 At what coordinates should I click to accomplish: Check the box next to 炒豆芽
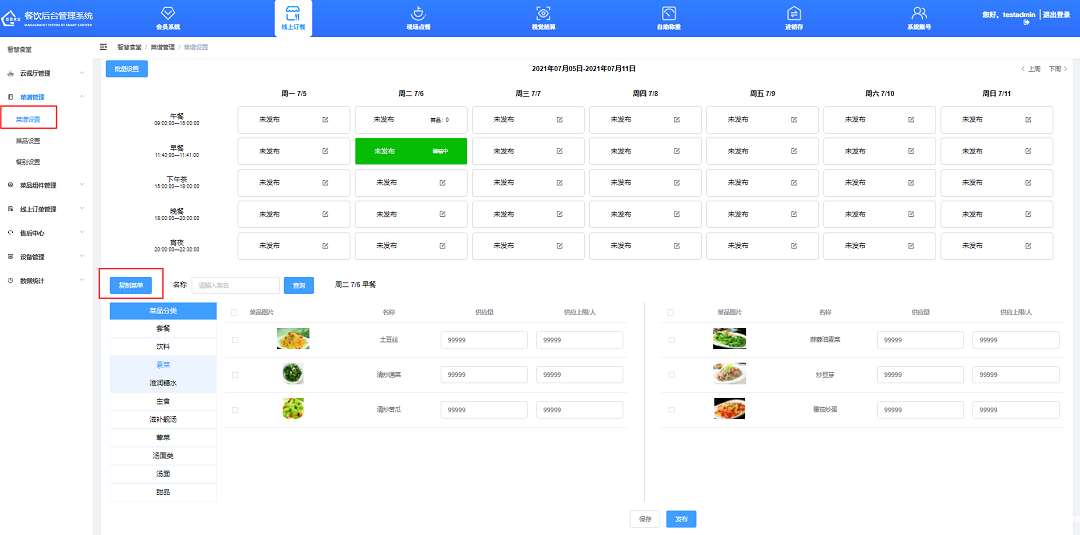(672, 374)
